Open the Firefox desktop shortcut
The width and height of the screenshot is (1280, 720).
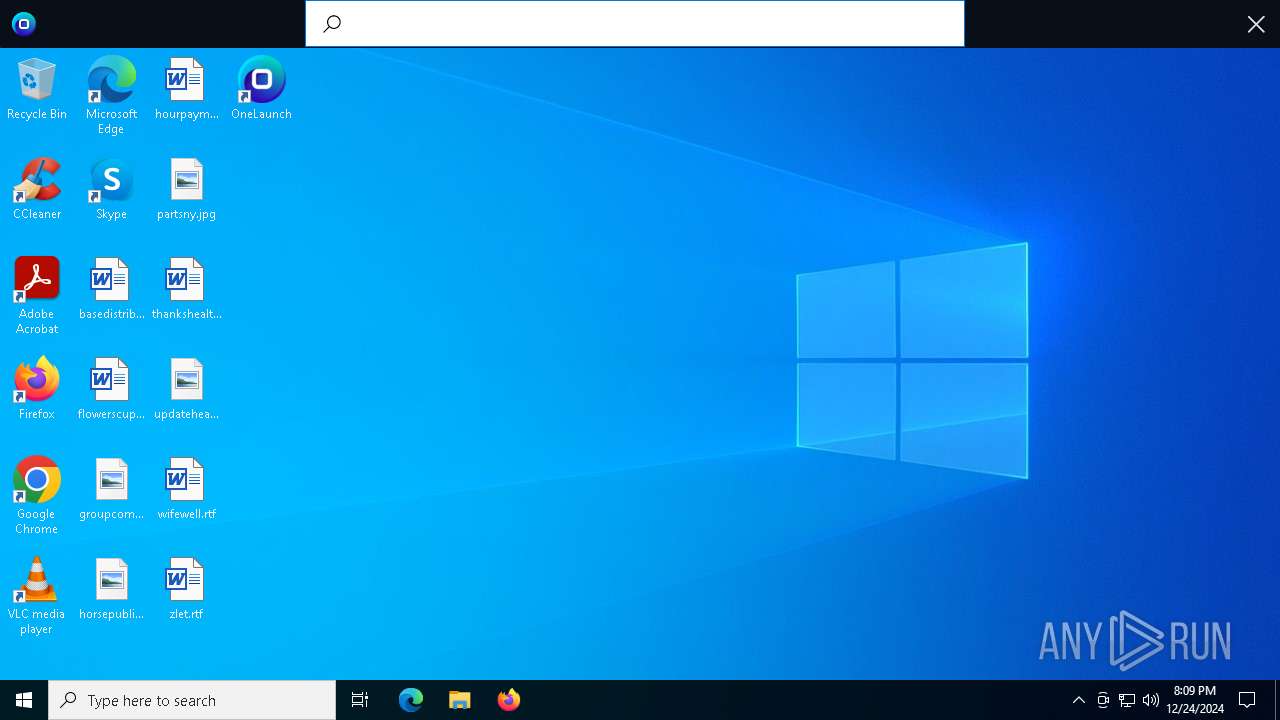click(x=37, y=388)
